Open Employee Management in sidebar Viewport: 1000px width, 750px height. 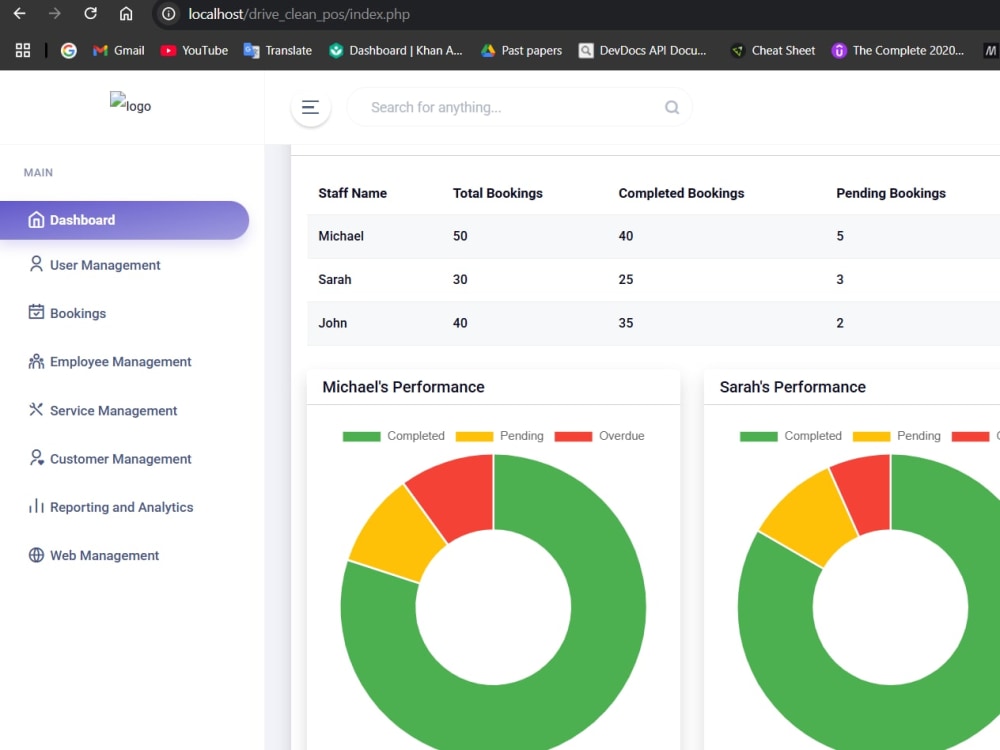coord(110,362)
